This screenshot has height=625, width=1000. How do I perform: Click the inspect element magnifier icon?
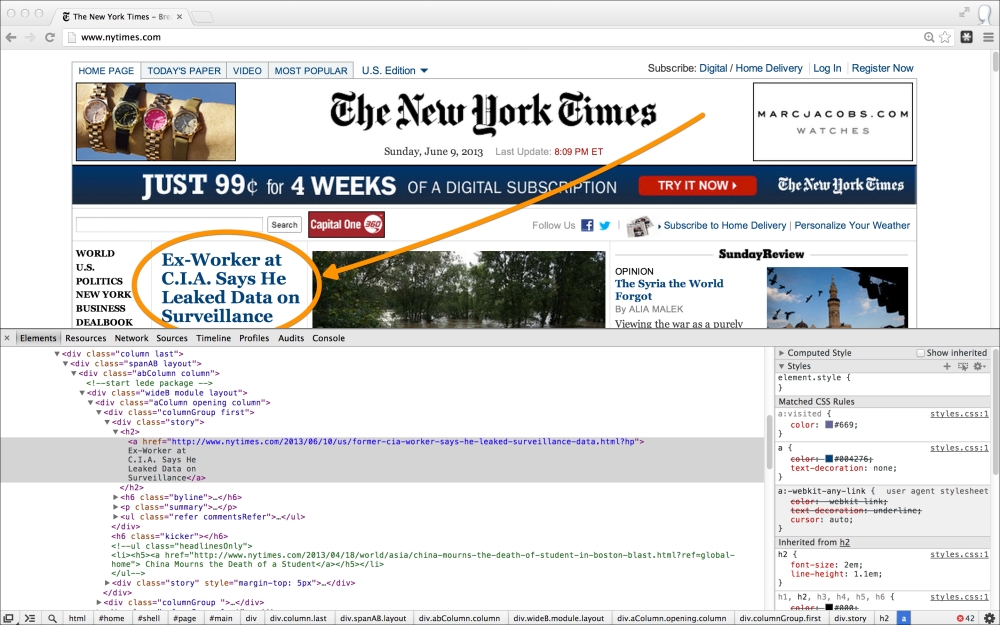tap(52, 618)
